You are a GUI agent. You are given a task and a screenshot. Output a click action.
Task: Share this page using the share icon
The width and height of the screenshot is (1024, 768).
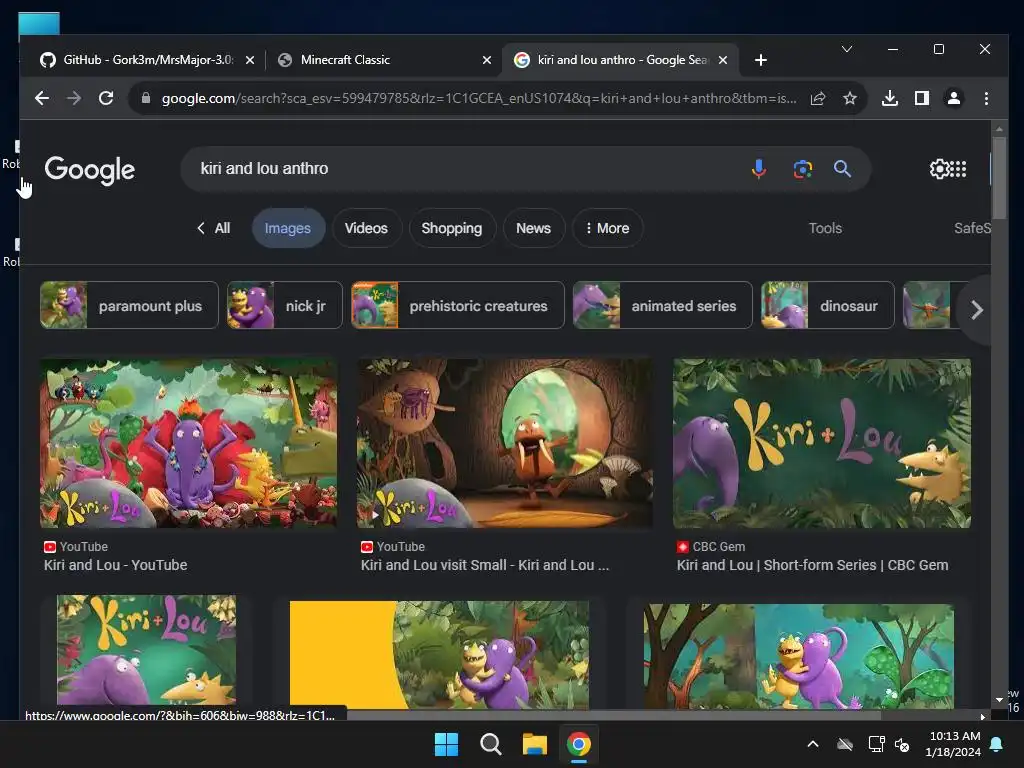[x=818, y=99]
